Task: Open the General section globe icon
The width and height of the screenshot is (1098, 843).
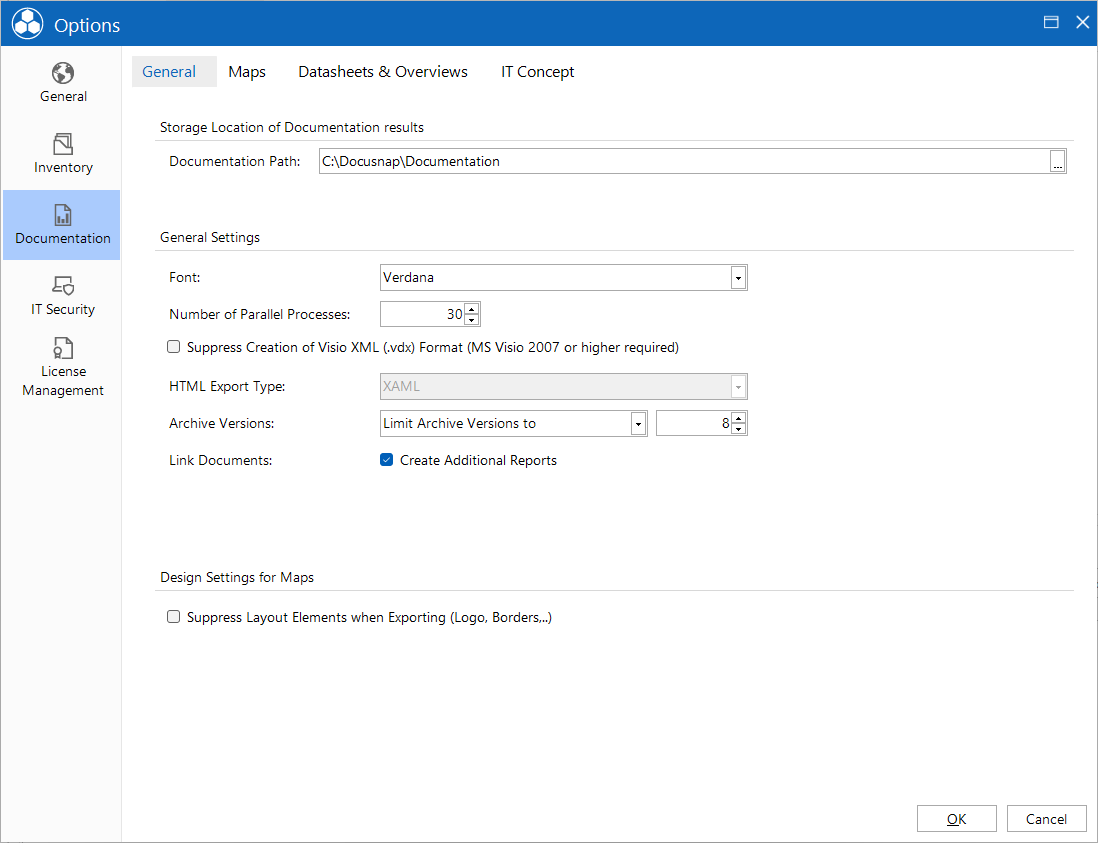Action: 63,73
